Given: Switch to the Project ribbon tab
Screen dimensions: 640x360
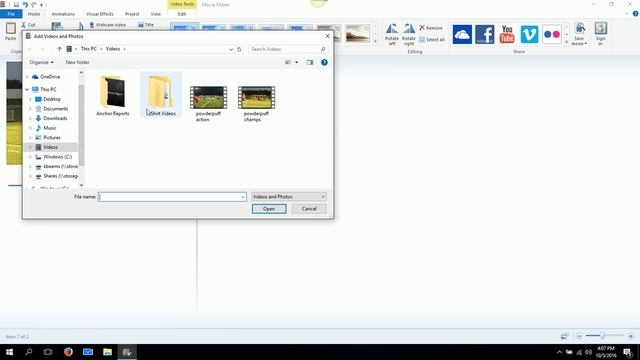Looking at the screenshot, I should point(132,14).
